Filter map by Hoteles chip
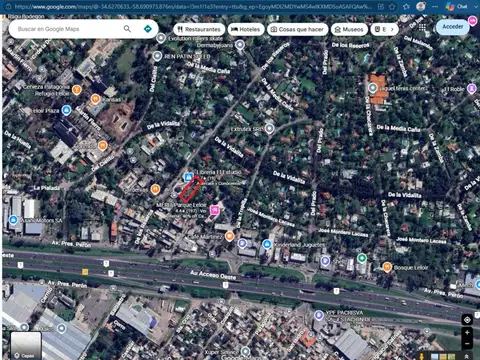The height and width of the screenshot is (360, 480). point(246,29)
